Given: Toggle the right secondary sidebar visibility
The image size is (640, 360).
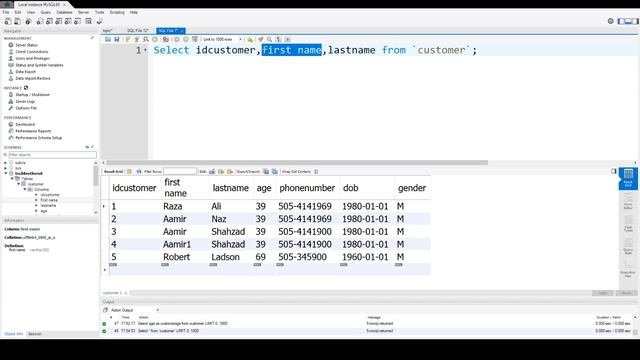Looking at the screenshot, I should [636, 21].
